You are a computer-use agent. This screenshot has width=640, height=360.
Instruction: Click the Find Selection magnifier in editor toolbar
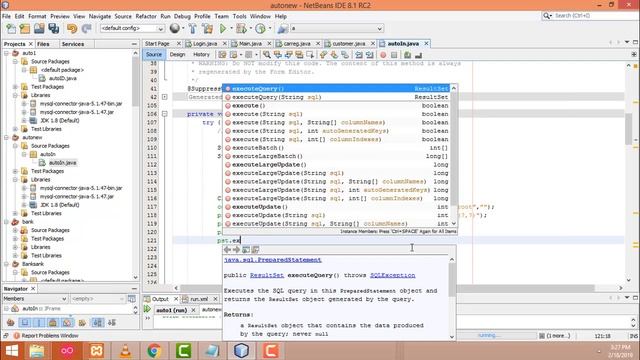pyautogui.click(x=267, y=55)
